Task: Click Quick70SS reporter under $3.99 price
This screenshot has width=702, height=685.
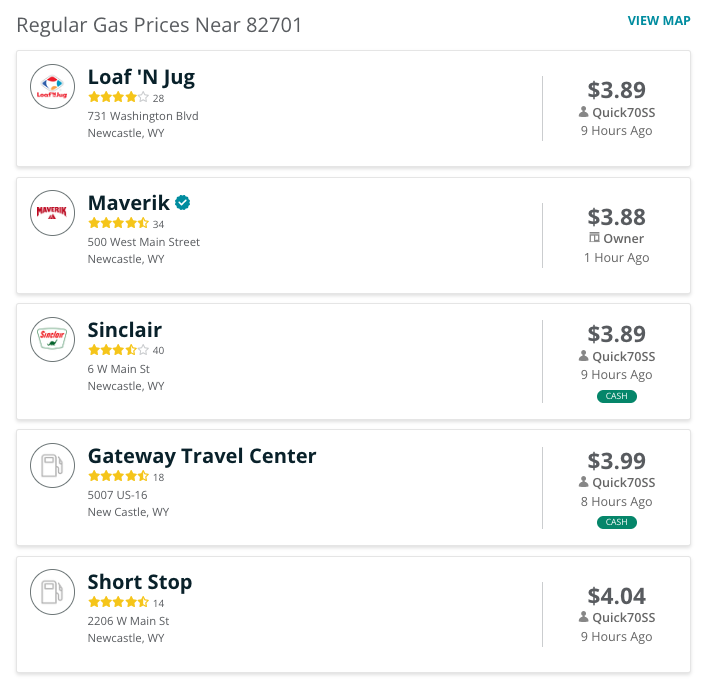Action: (617, 483)
